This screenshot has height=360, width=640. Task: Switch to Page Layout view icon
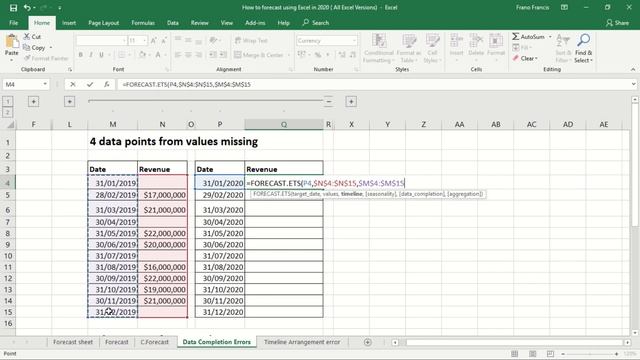(533, 353)
